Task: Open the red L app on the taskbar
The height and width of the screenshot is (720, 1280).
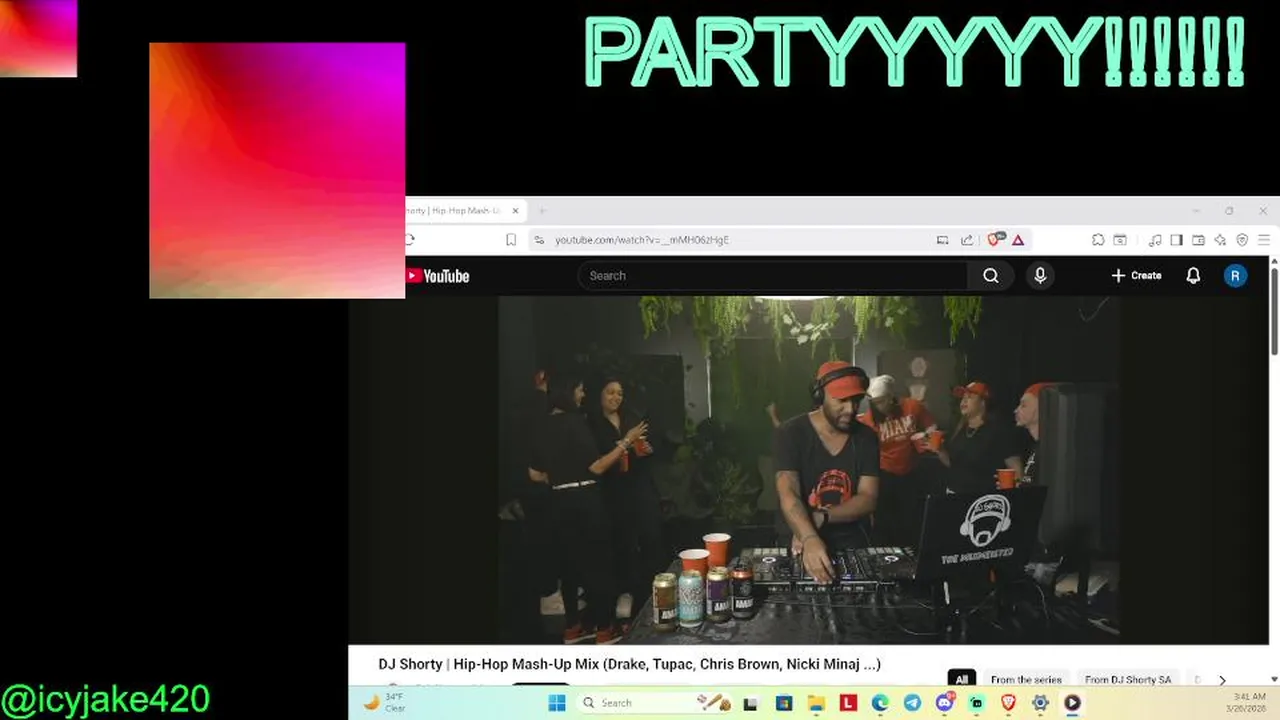Action: tap(848, 703)
